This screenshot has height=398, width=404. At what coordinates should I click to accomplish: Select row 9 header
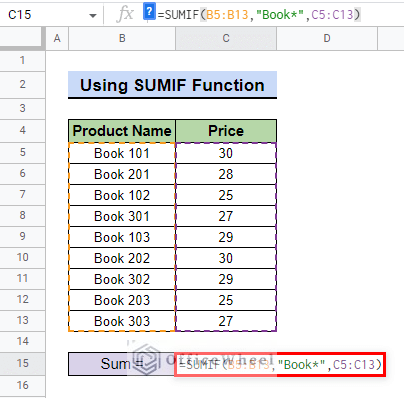click(x=22, y=237)
